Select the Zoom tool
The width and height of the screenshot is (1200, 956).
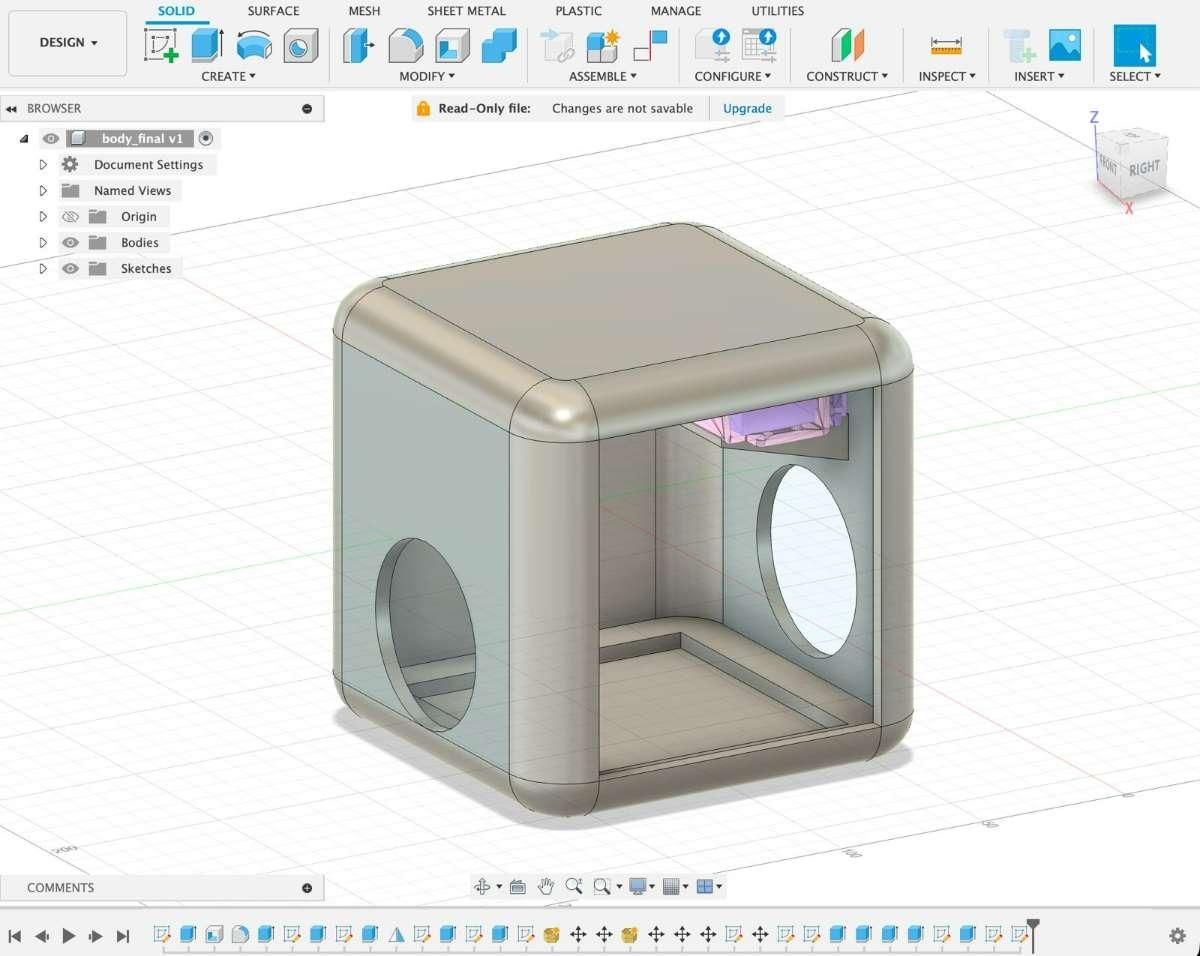(573, 886)
